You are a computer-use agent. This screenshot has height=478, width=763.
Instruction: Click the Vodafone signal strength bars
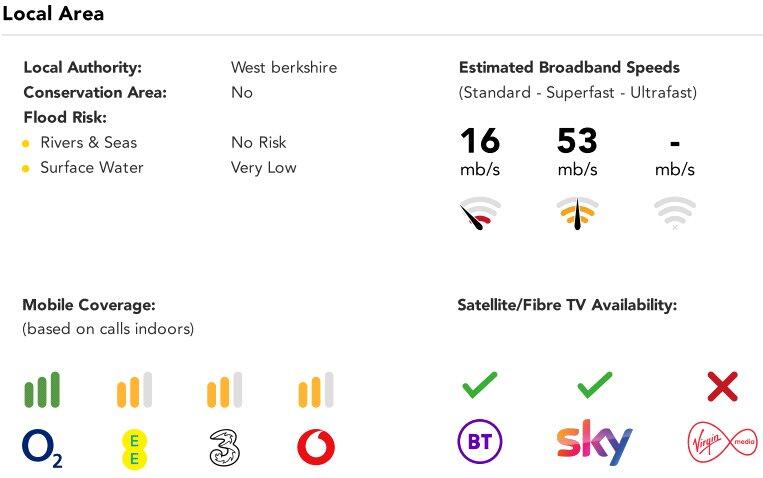click(316, 390)
